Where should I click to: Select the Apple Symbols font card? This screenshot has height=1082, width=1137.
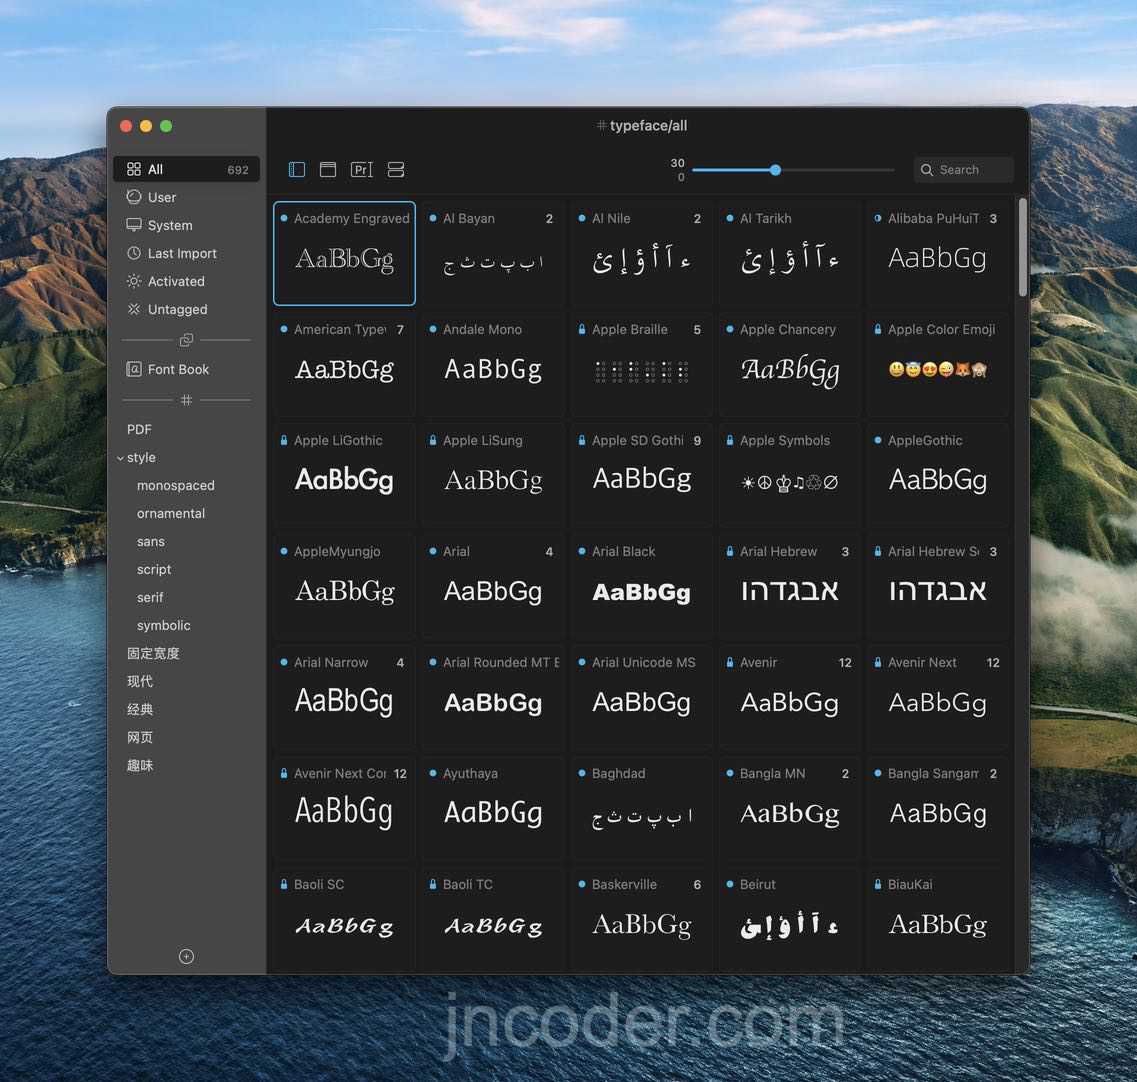coord(790,475)
